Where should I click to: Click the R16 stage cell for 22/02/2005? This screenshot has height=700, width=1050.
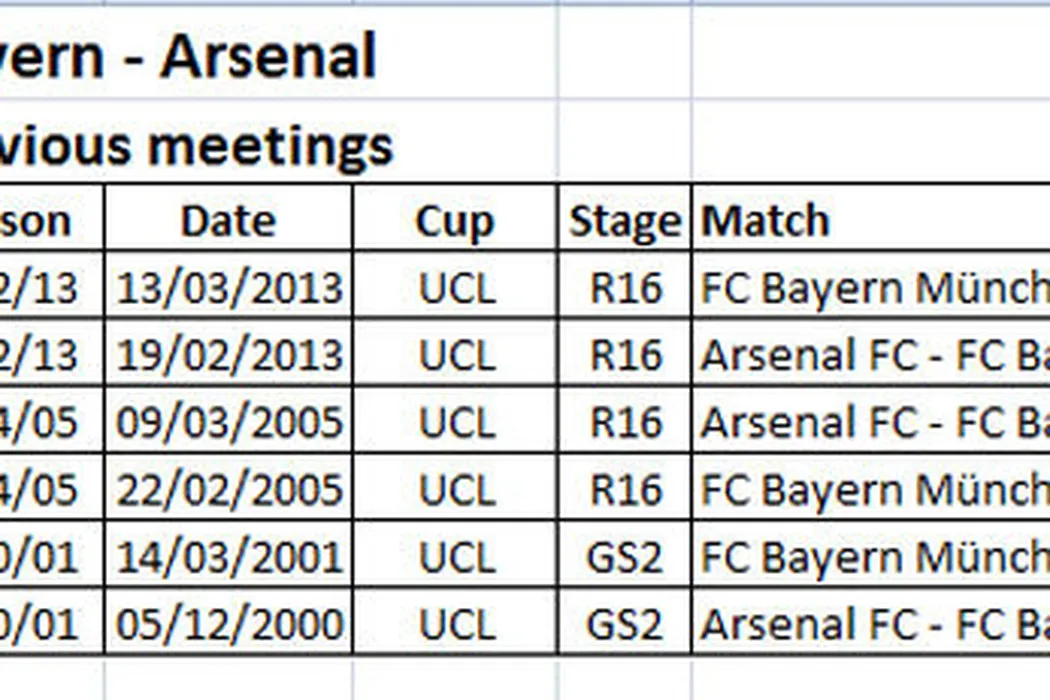[x=626, y=490]
